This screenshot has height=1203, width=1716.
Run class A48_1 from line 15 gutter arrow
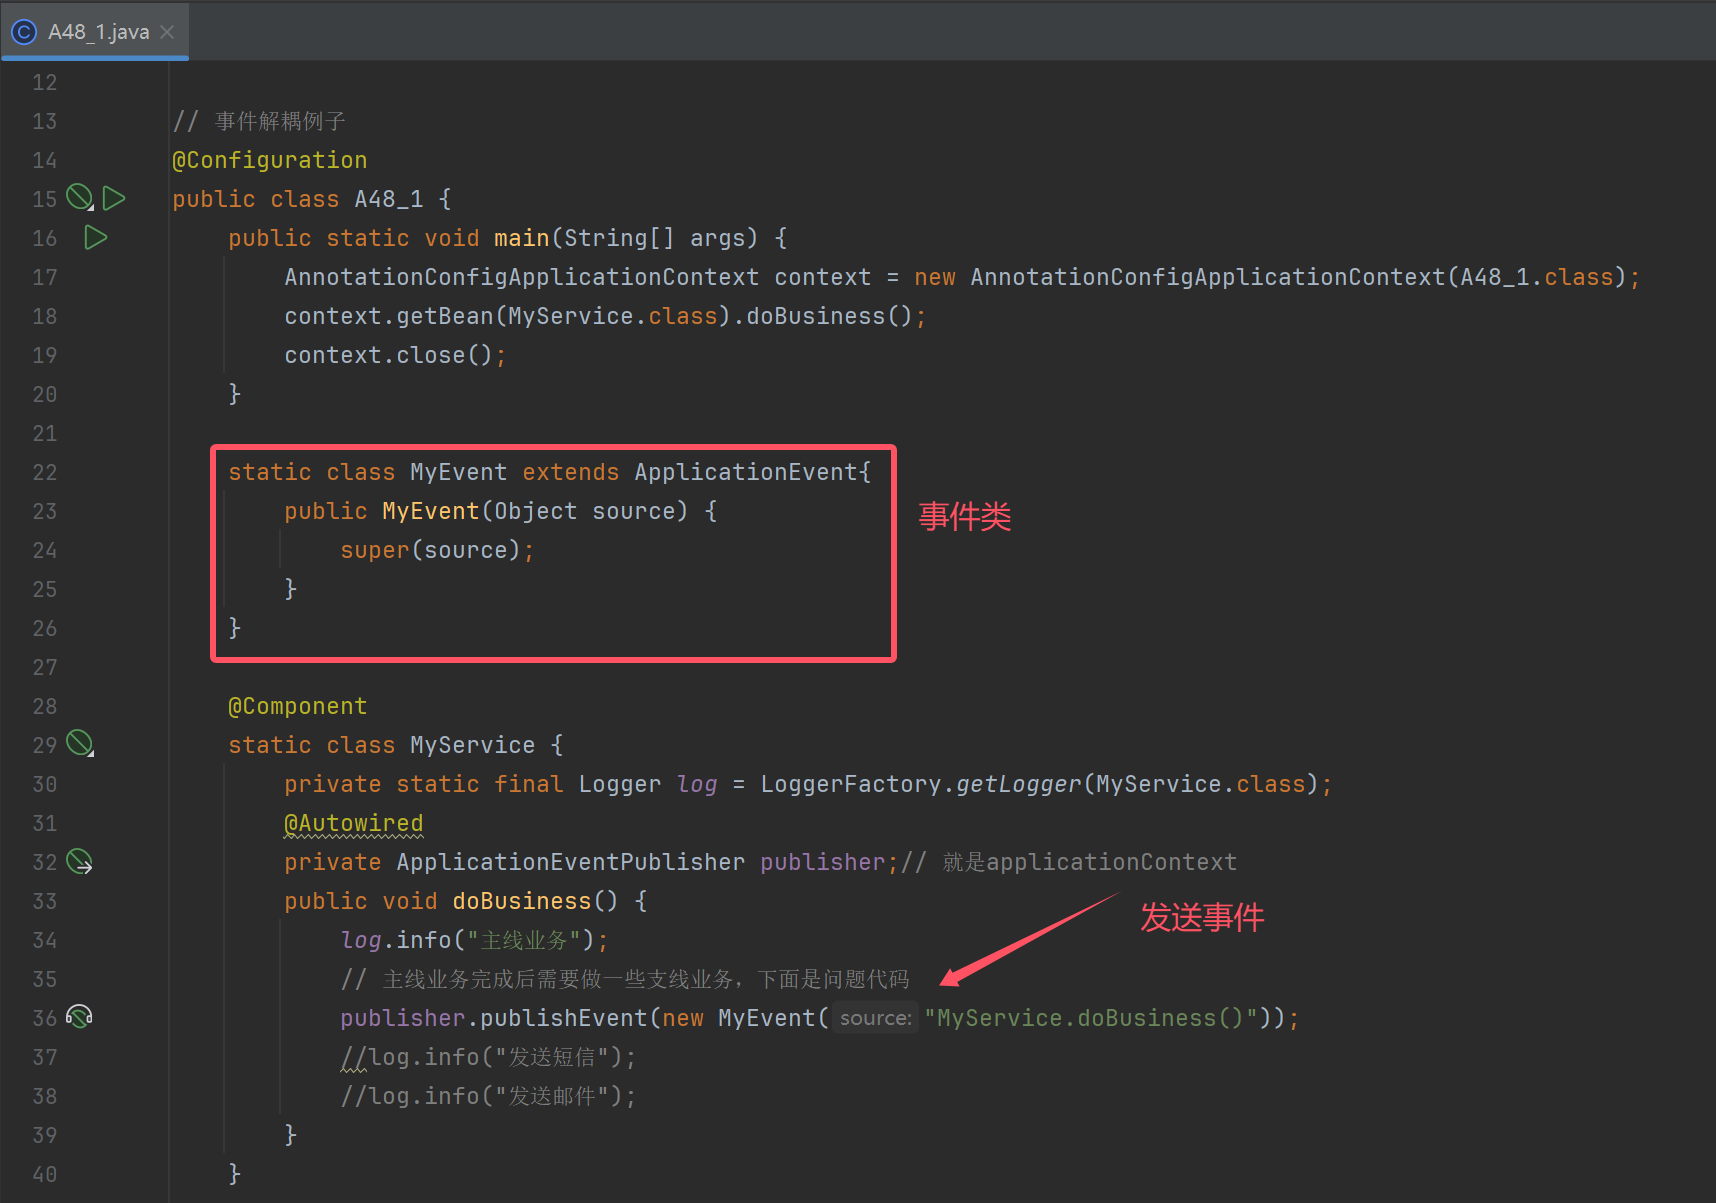pyautogui.click(x=114, y=198)
